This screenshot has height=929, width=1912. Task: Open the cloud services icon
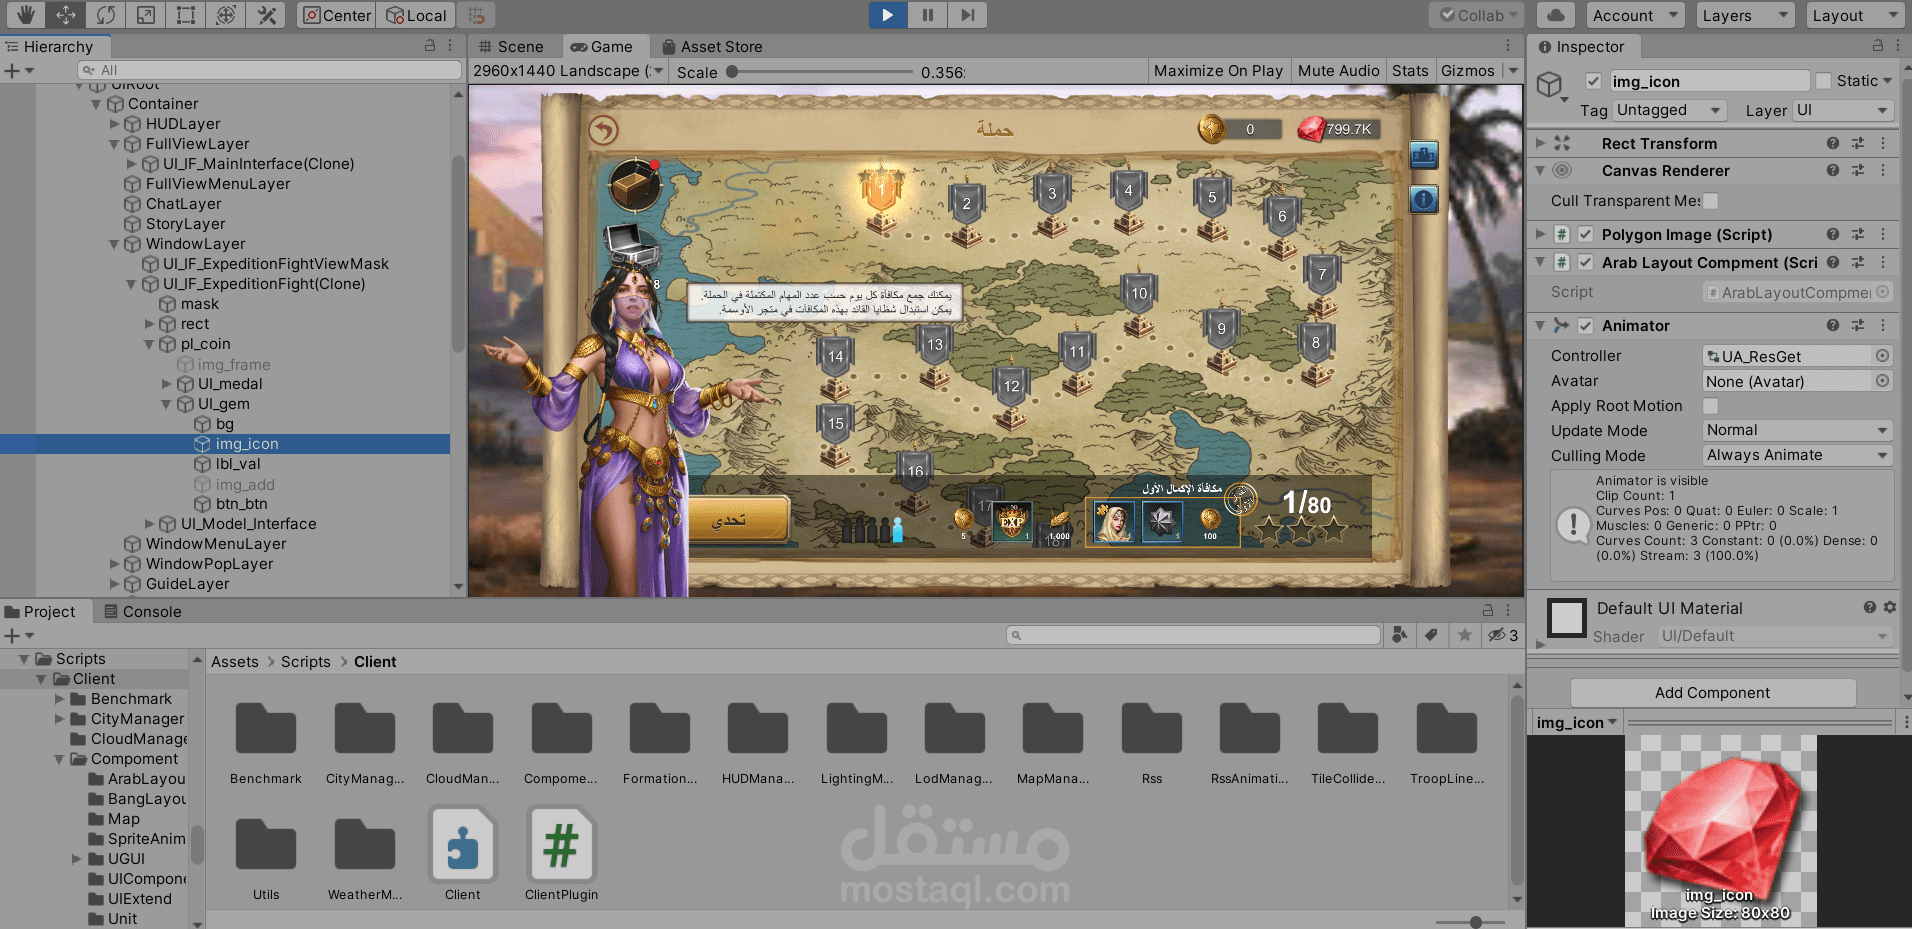pos(1555,15)
